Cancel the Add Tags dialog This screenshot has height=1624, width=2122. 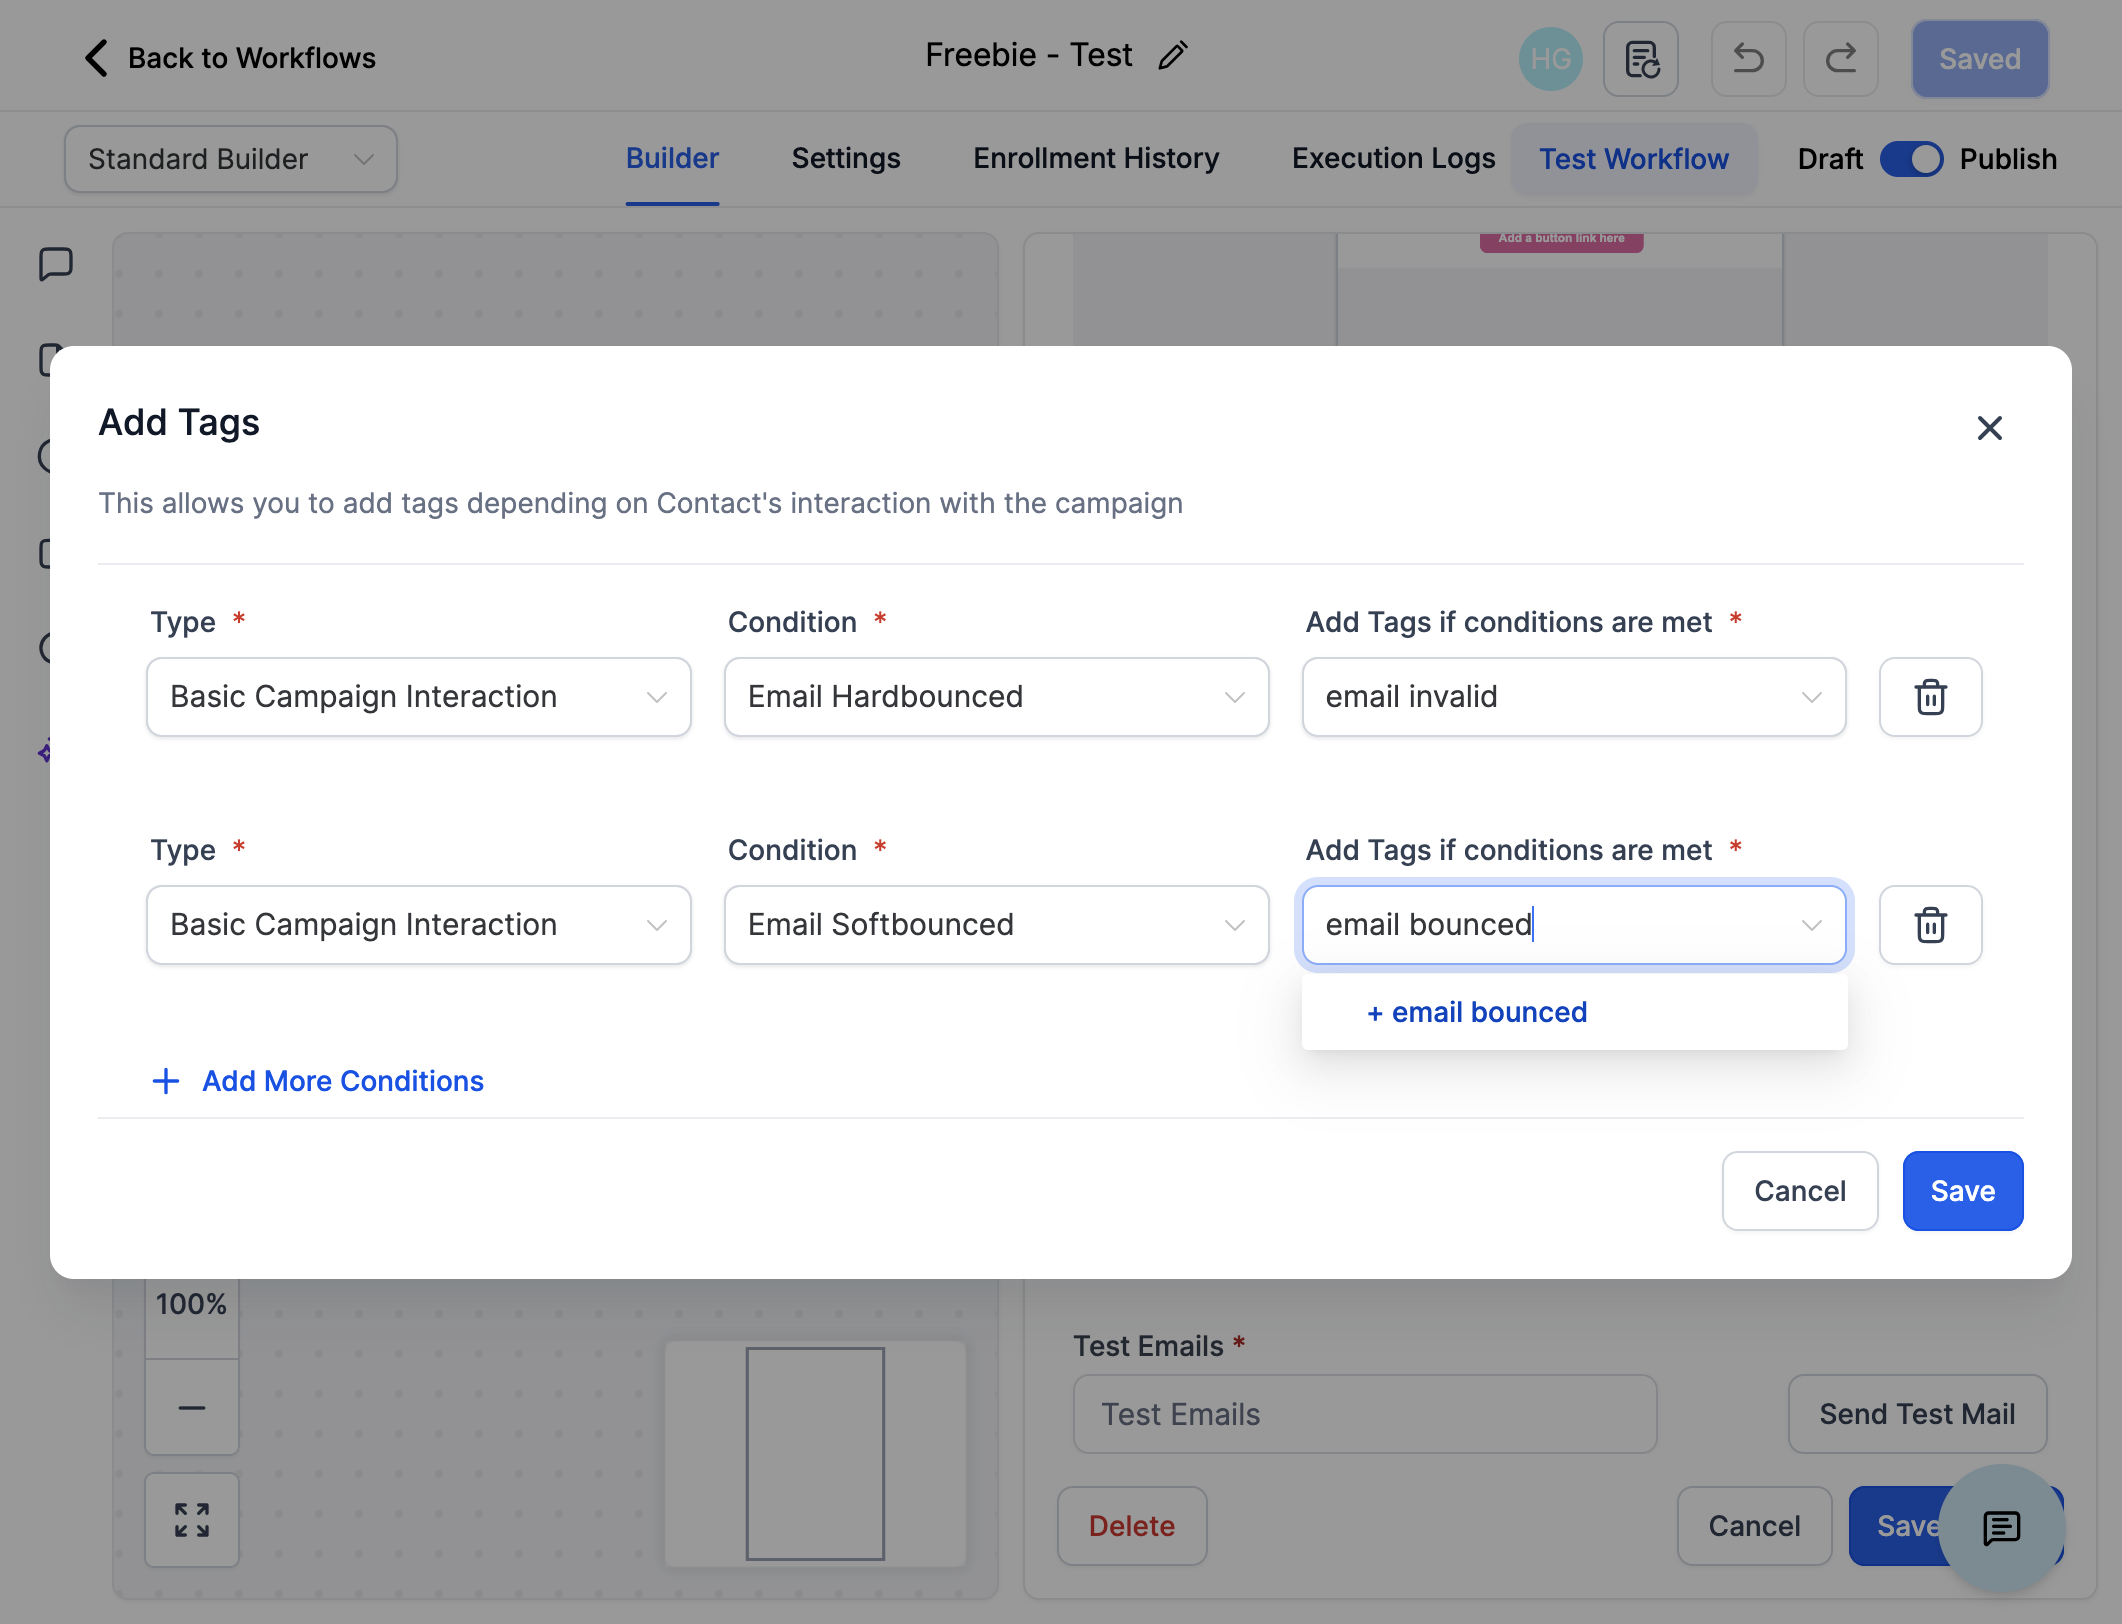coord(1800,1191)
